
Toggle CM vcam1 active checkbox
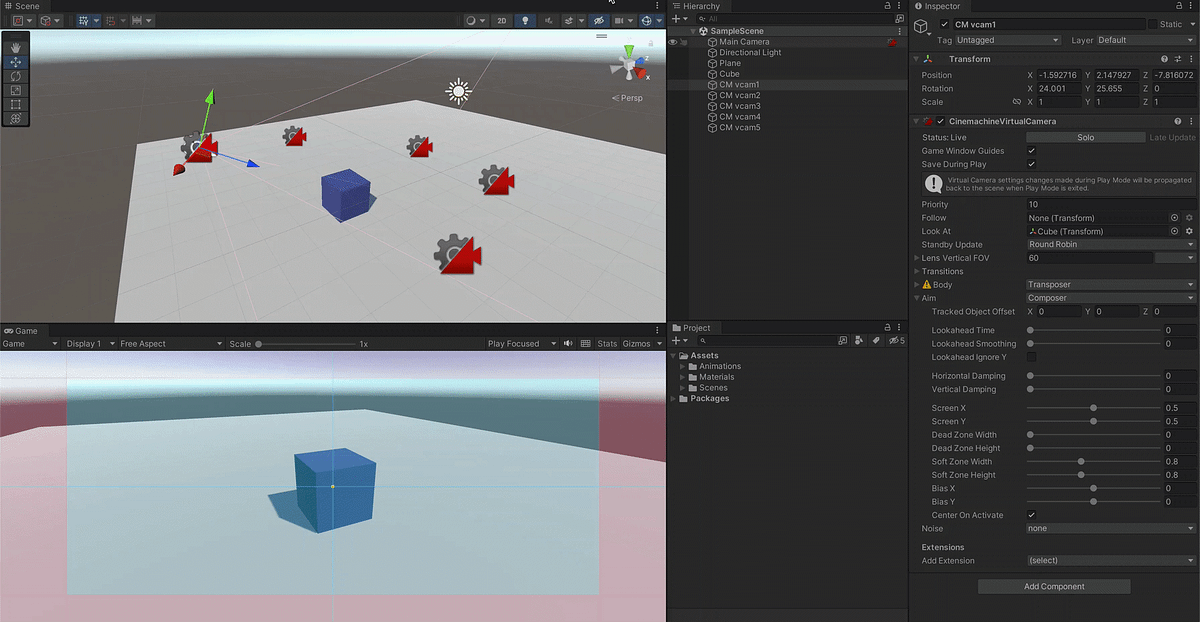point(945,24)
